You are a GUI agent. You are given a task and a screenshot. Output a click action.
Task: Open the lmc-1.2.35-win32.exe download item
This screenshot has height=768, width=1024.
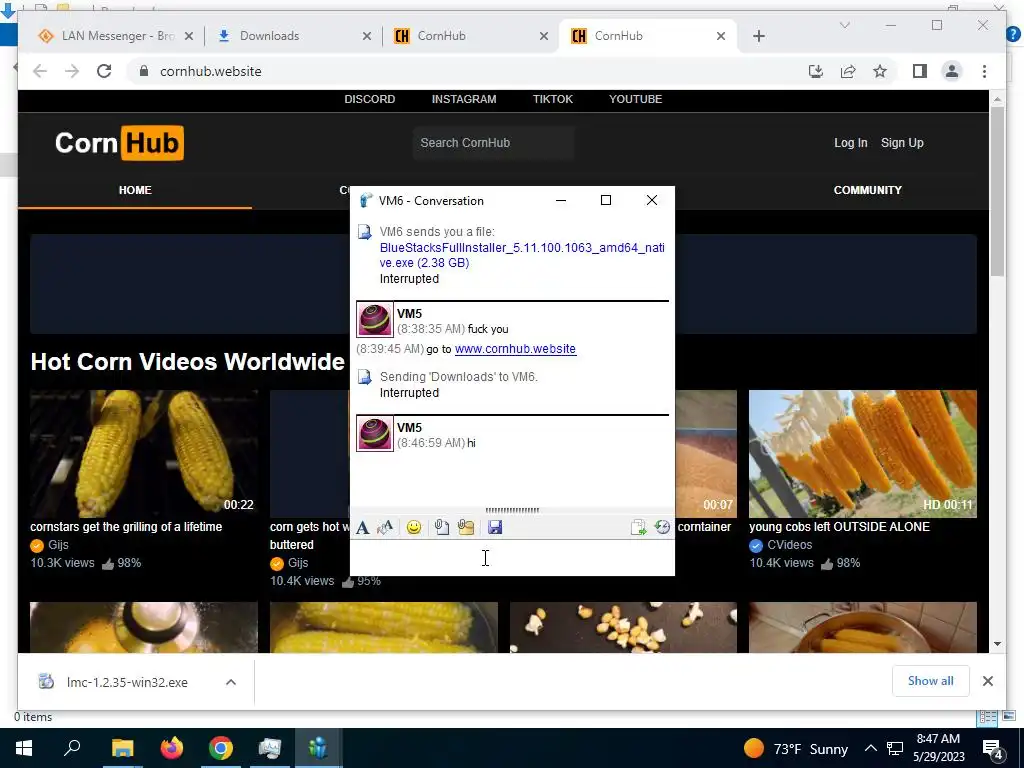coord(127,682)
